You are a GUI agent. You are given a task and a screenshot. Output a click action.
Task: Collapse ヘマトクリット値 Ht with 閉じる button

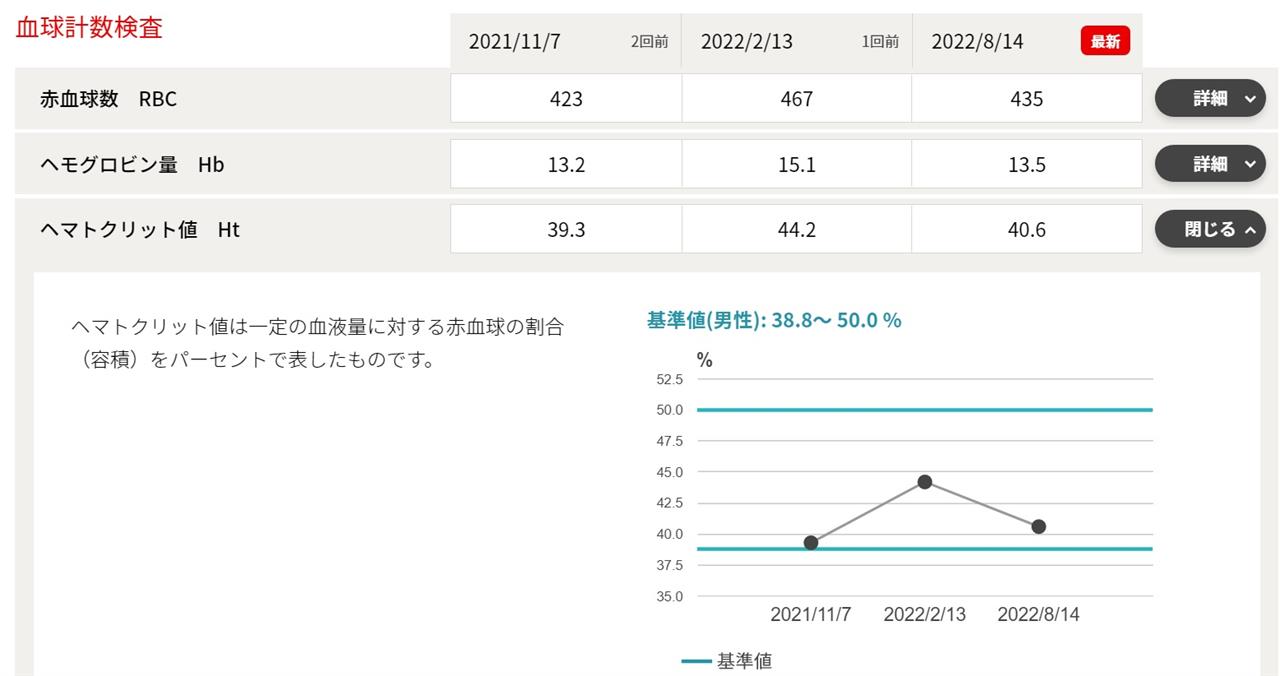pyautogui.click(x=1210, y=229)
